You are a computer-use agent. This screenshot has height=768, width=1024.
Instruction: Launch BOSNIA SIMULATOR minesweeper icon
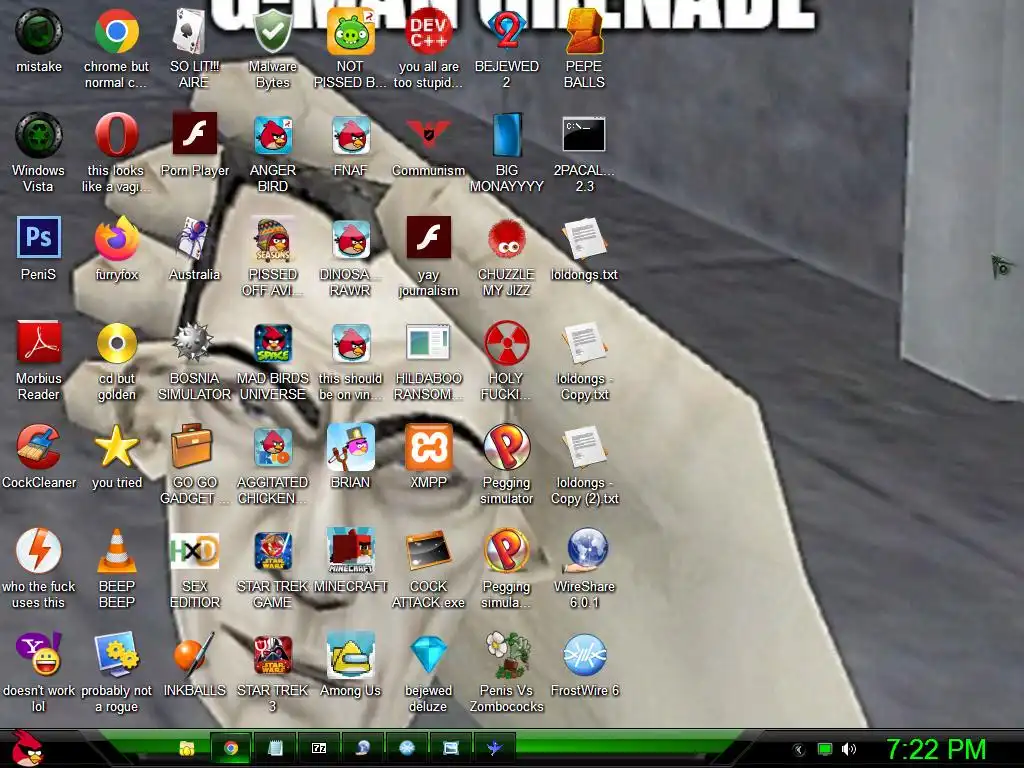194,343
